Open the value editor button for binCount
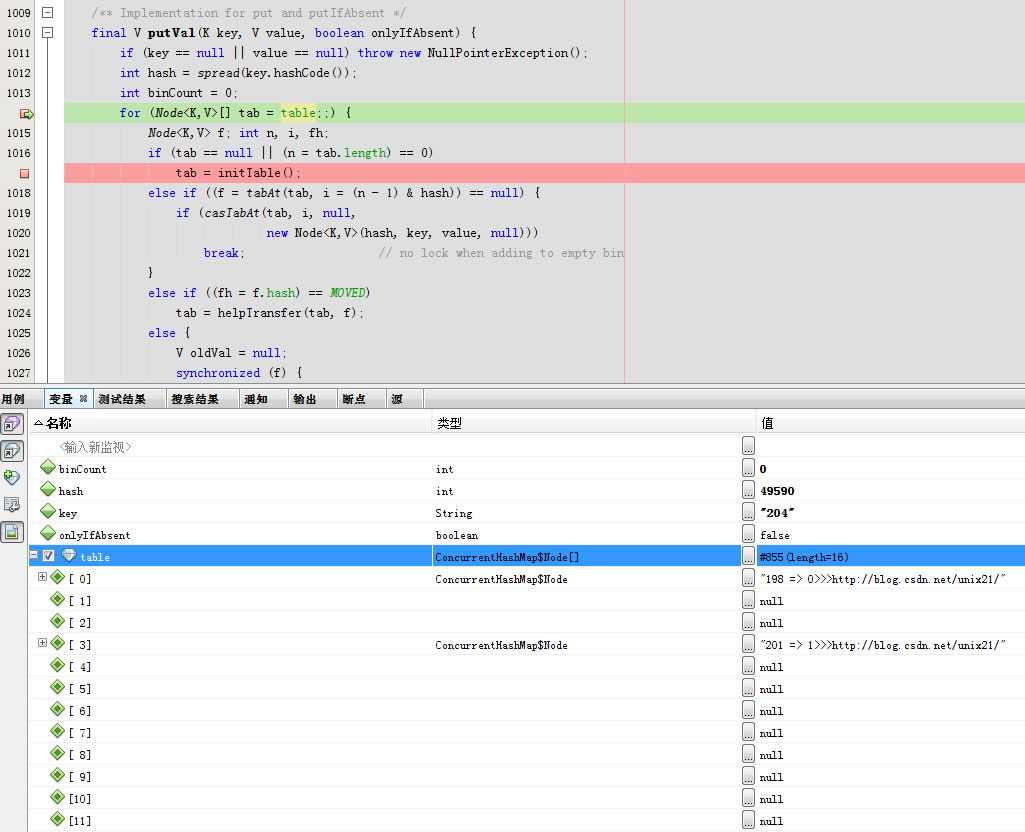Viewport: 1025px width, 832px height. point(748,468)
